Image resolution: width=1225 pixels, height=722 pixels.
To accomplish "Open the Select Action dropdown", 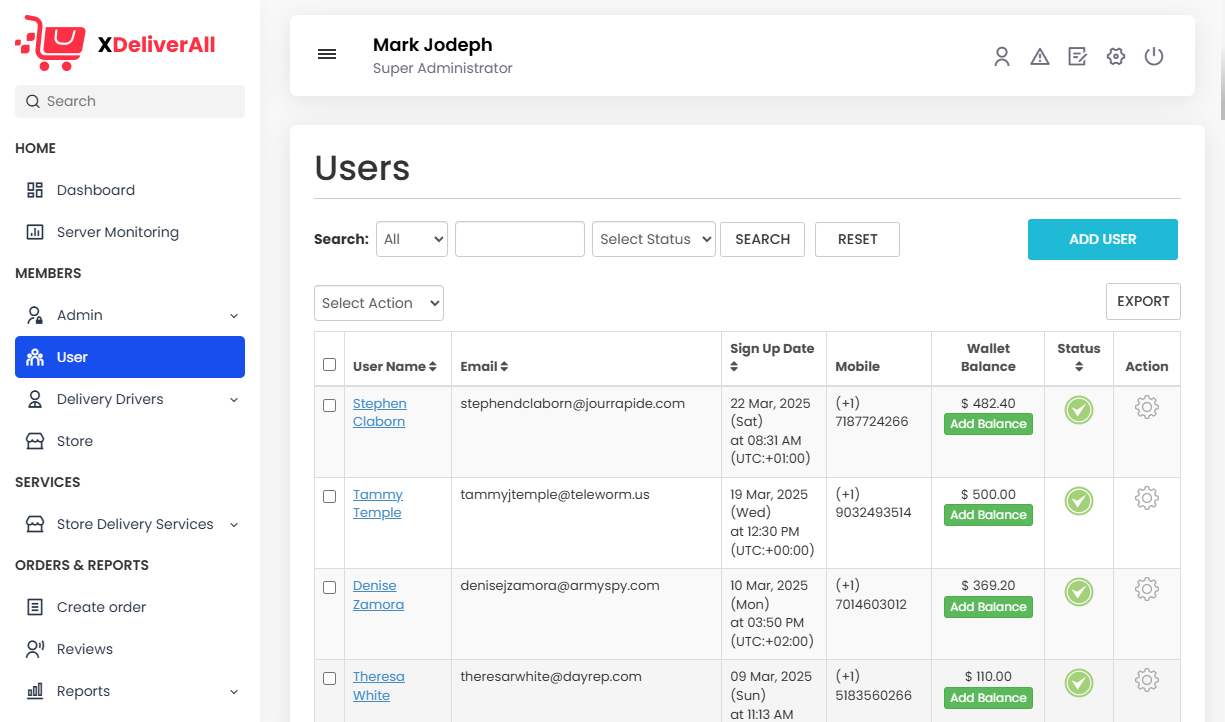I will (379, 303).
